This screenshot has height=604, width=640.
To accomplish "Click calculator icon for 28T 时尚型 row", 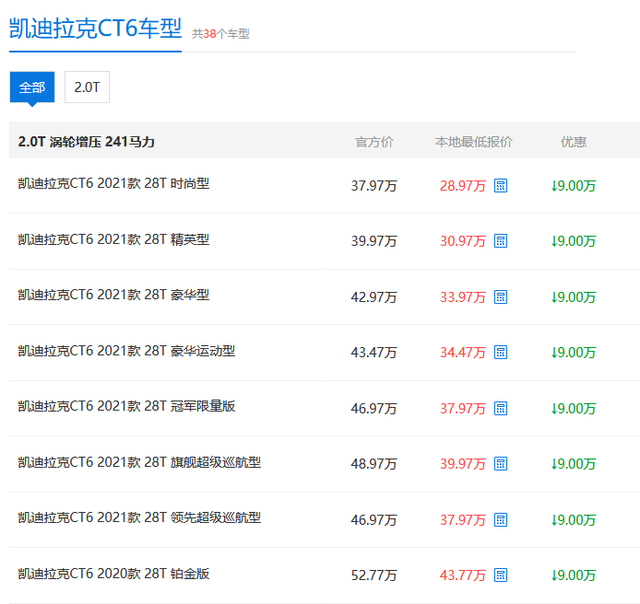I will tap(501, 186).
